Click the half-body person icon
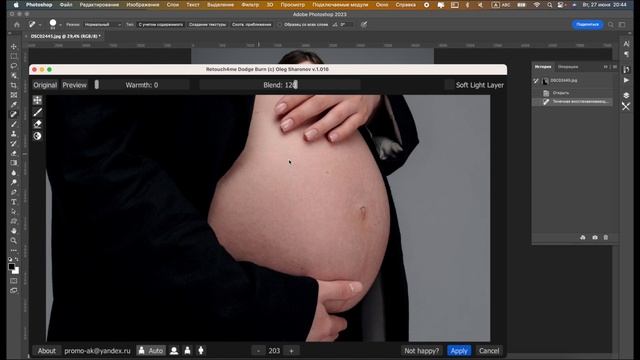This screenshot has height=360, width=640. (187, 351)
